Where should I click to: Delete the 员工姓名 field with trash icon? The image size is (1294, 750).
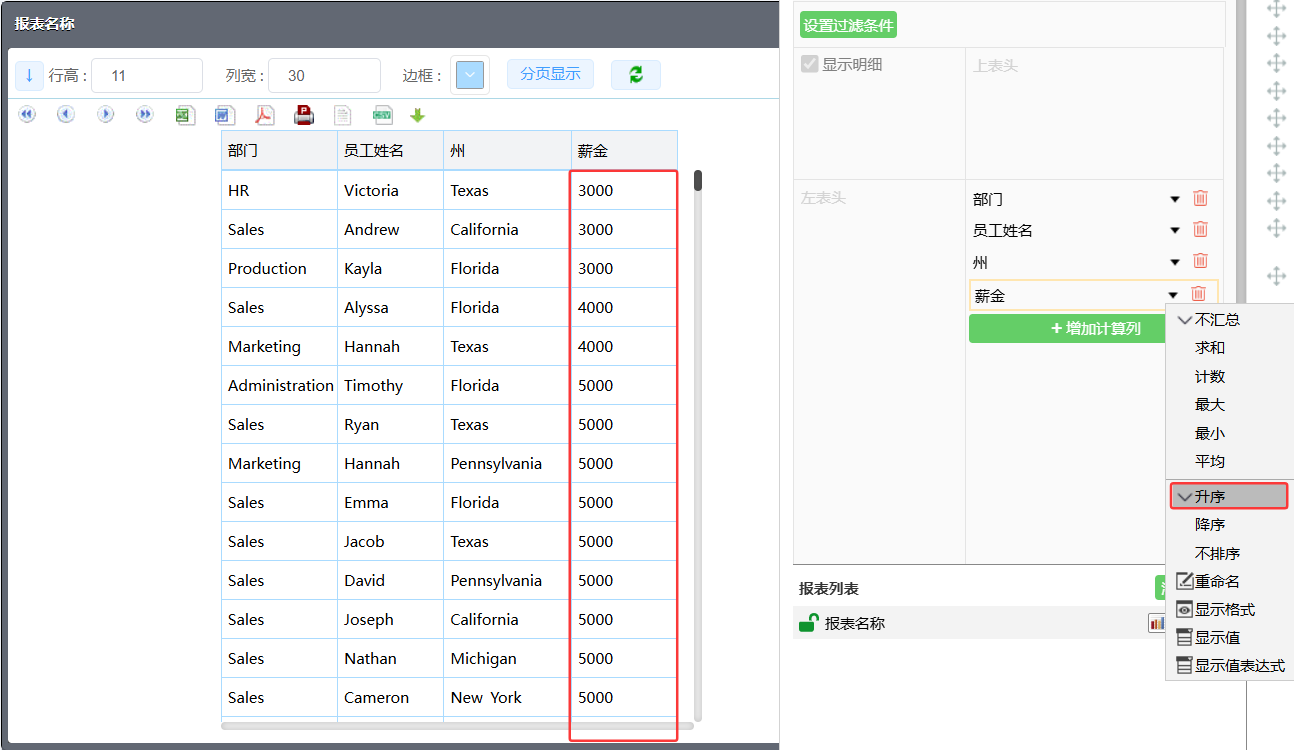(1201, 230)
